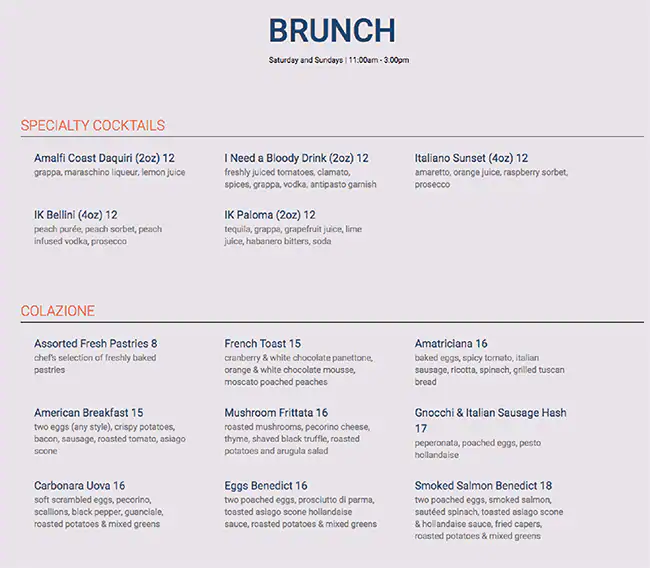Viewport: 650px width, 568px height.
Task: Click the French Toast ingredients description
Action: click(299, 370)
